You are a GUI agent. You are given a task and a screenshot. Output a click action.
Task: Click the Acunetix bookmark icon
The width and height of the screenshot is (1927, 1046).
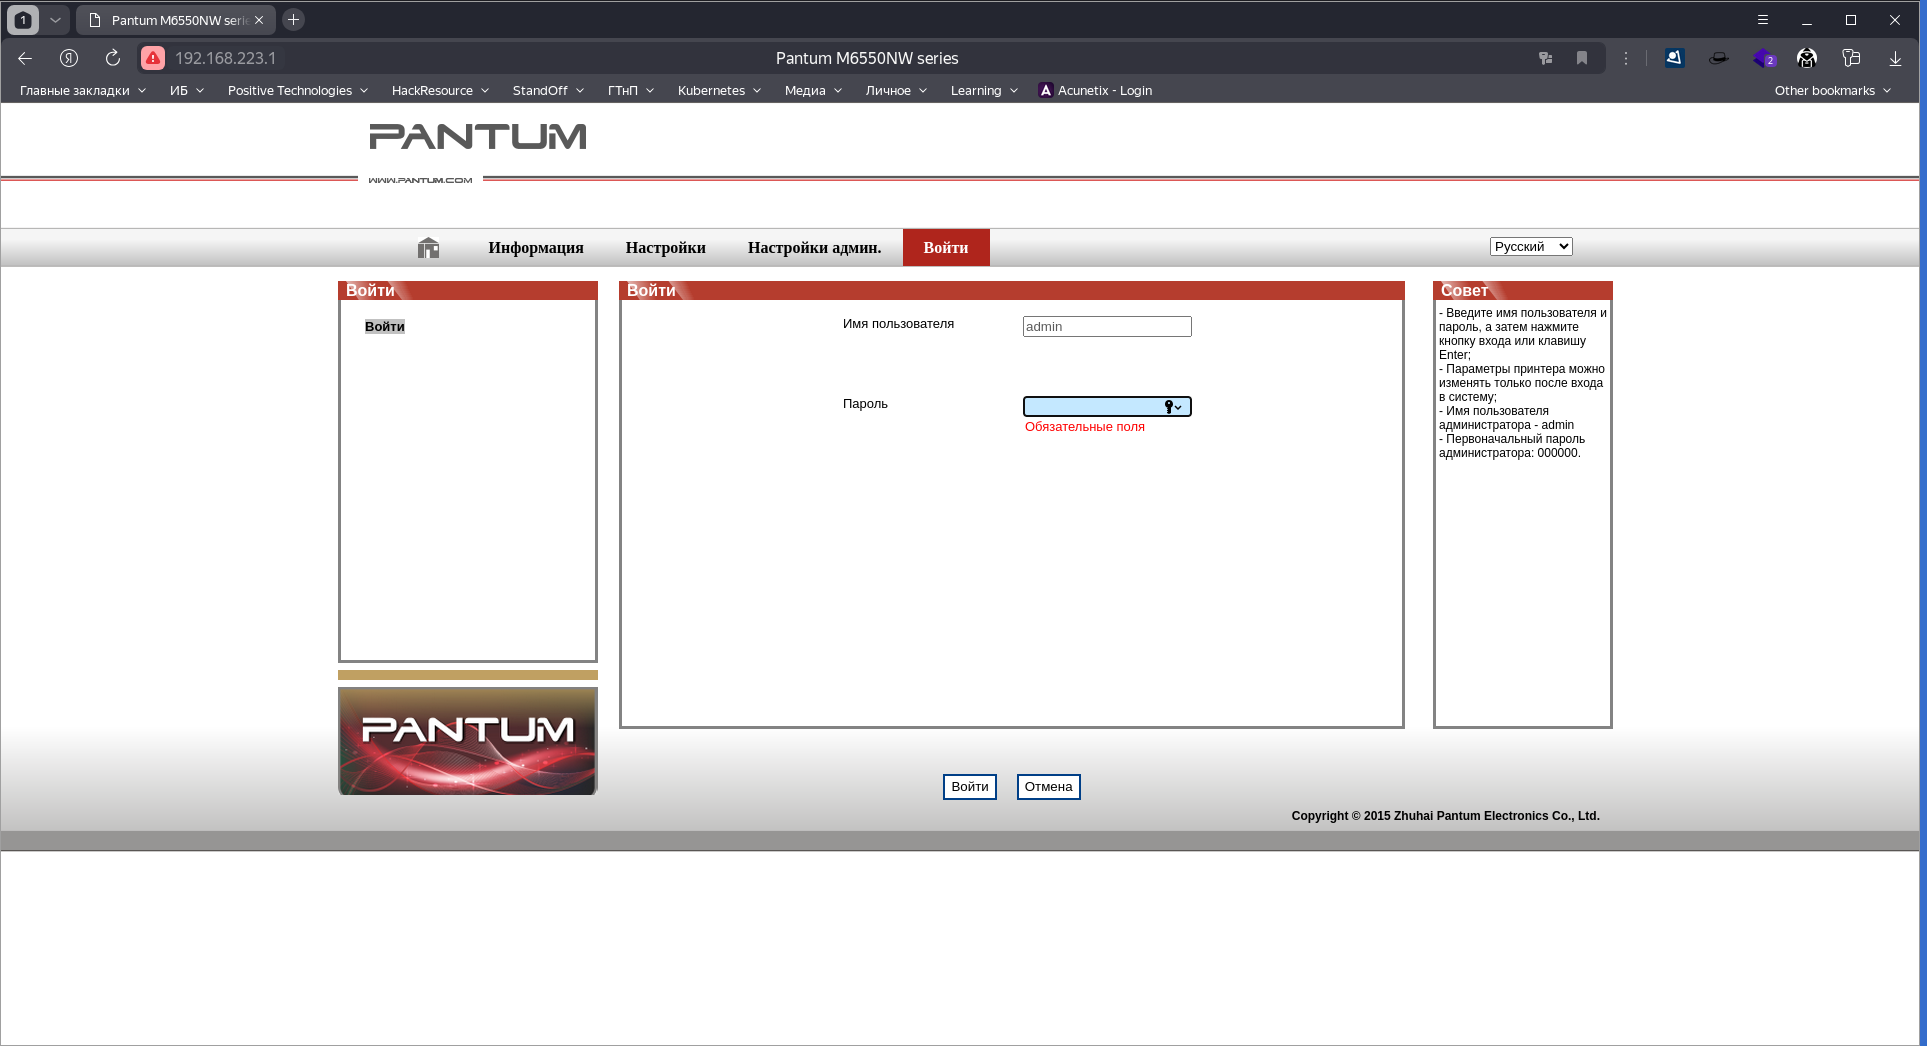click(x=1046, y=90)
